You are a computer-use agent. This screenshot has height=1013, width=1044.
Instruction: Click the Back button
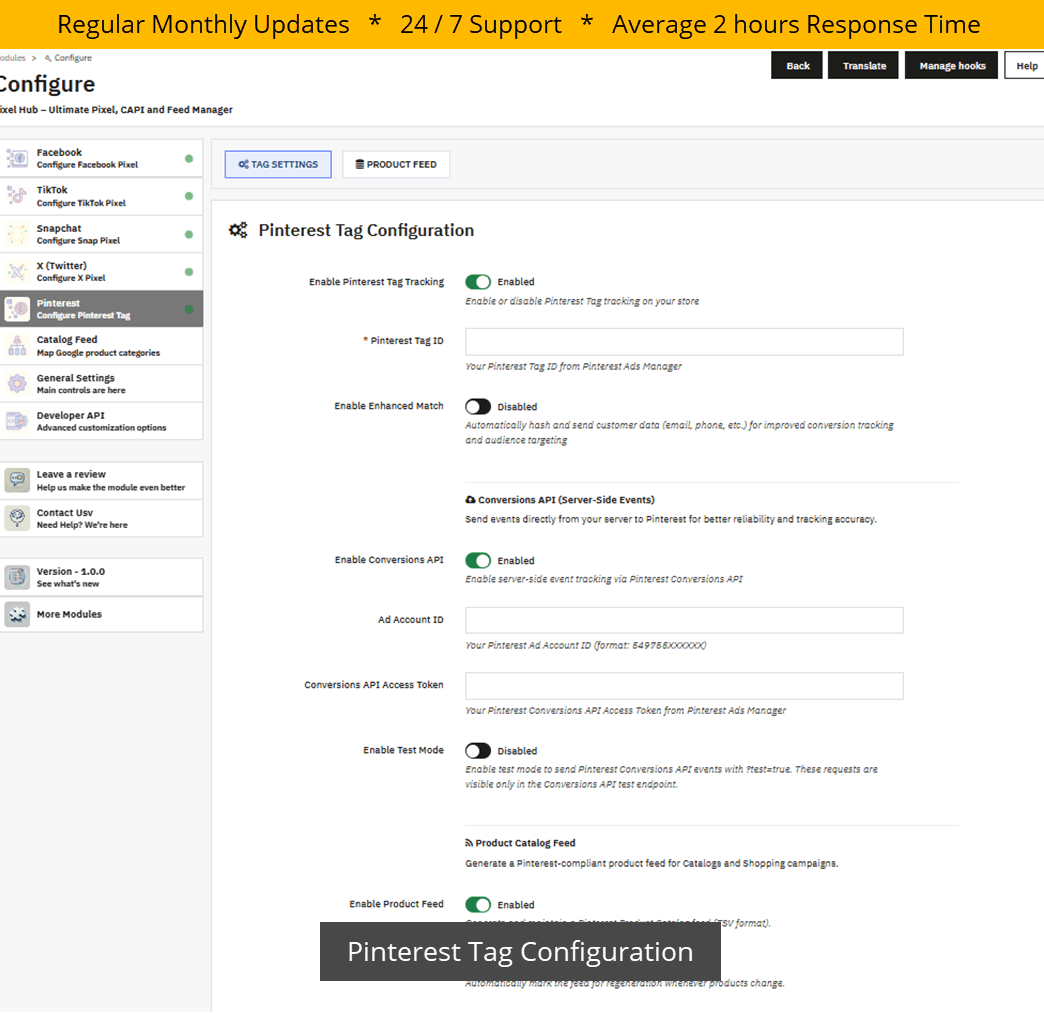click(x=797, y=65)
